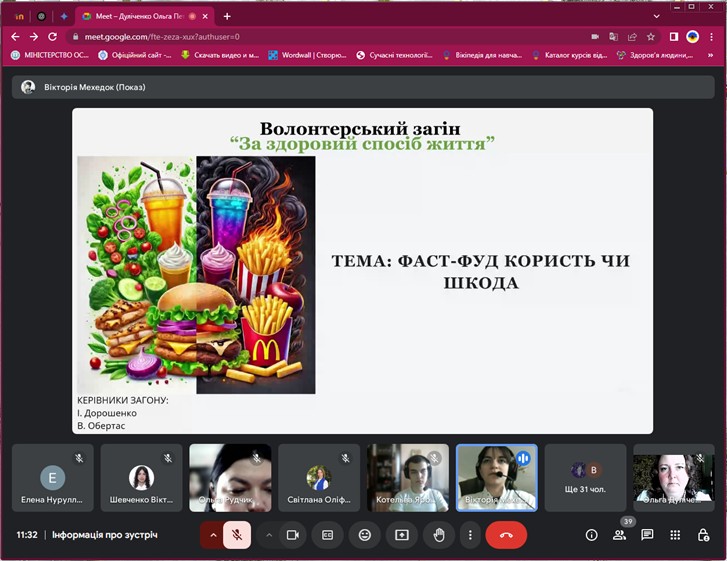The width and height of the screenshot is (727, 561).
Task: Turn on closed captions
Action: [x=327, y=535]
